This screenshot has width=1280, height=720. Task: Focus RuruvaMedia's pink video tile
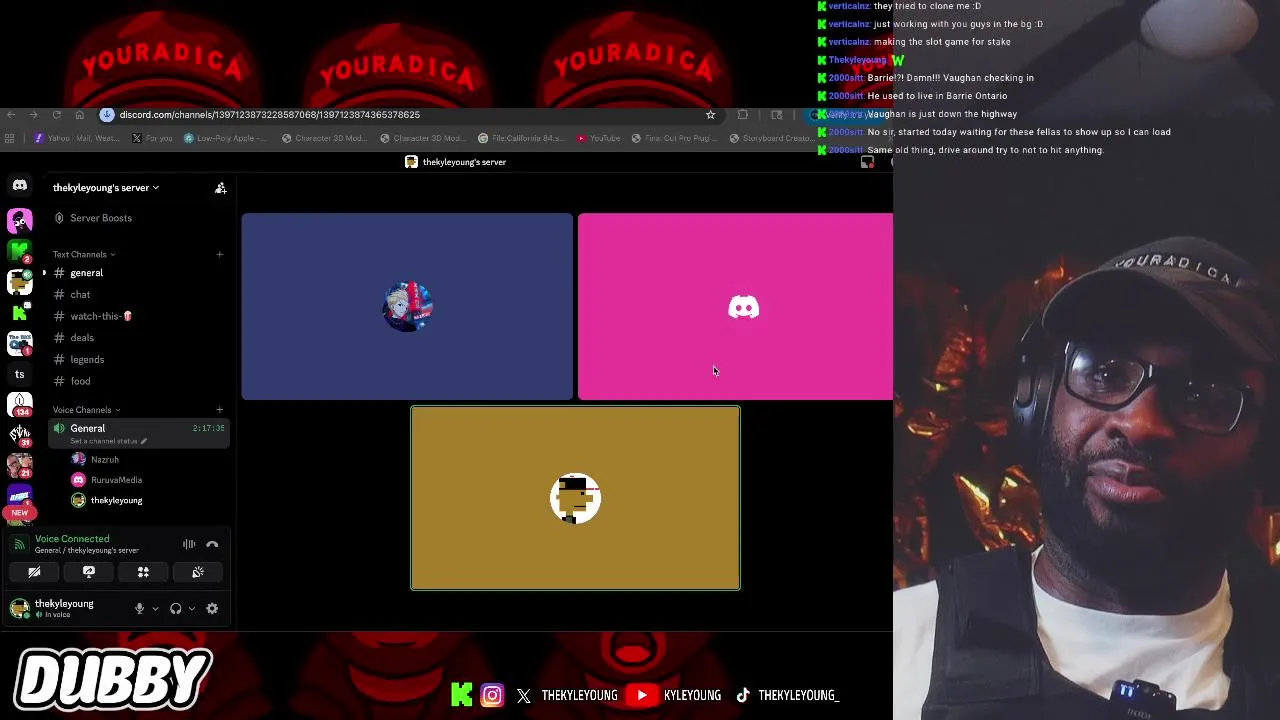tap(735, 306)
